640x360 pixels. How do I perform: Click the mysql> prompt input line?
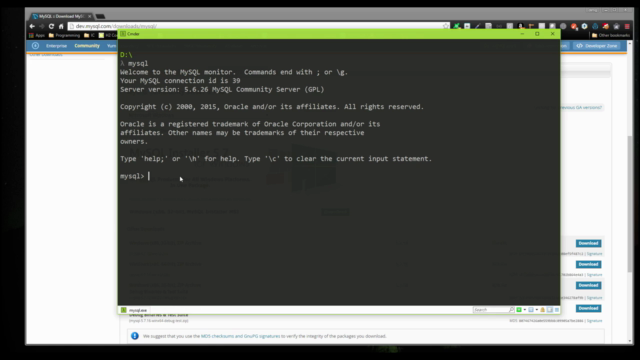pyautogui.click(x=339, y=176)
